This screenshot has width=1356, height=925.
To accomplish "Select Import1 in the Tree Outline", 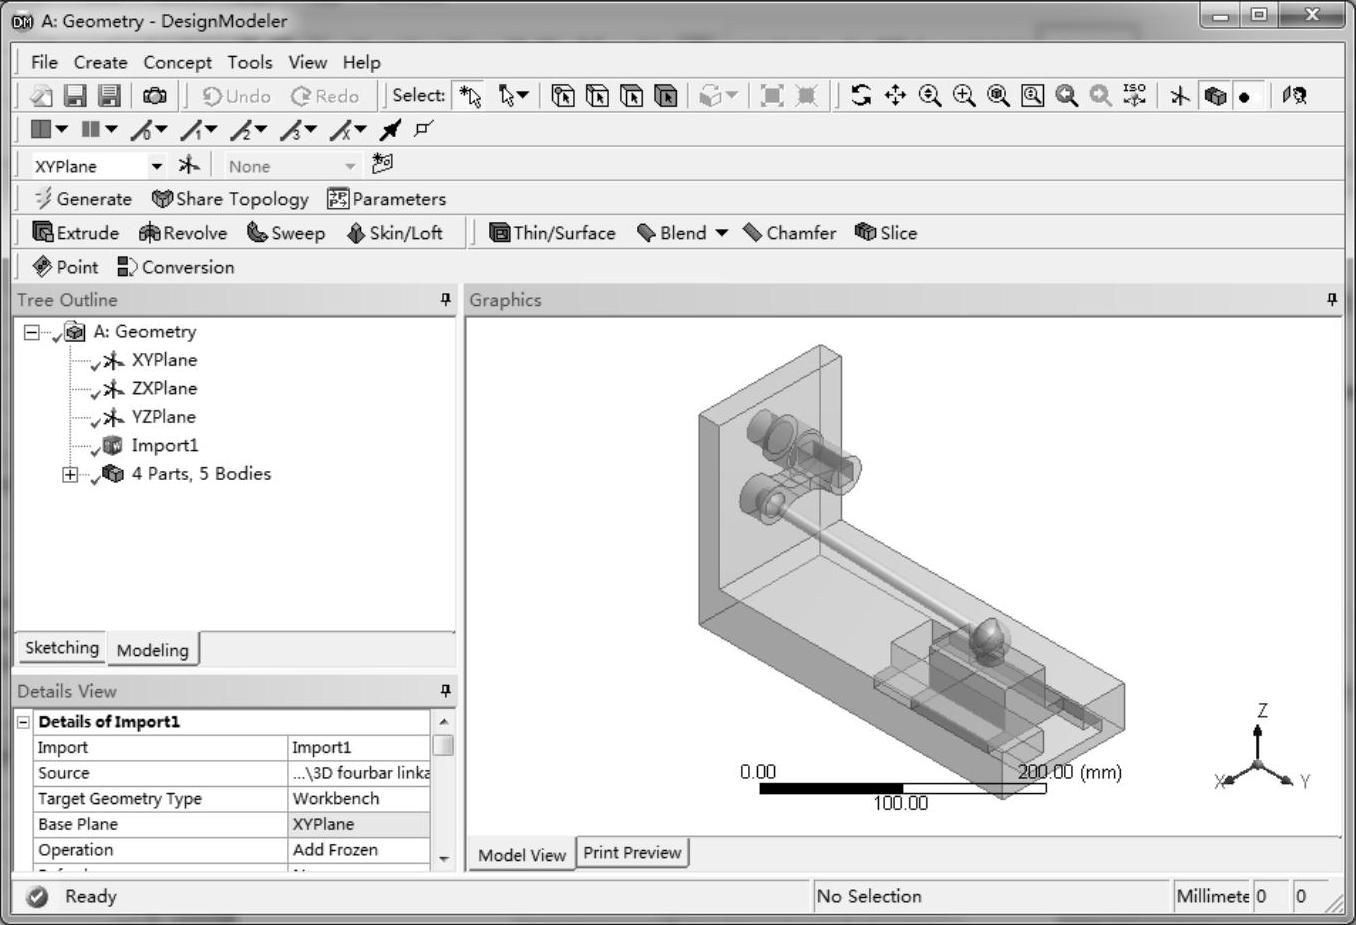I will pos(164,446).
